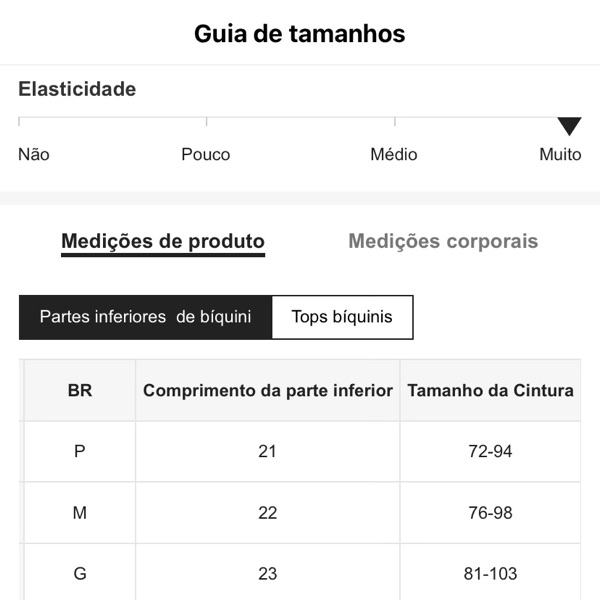Click waist value 81-103 cell
Screen dimensions: 600x600
coord(490,574)
